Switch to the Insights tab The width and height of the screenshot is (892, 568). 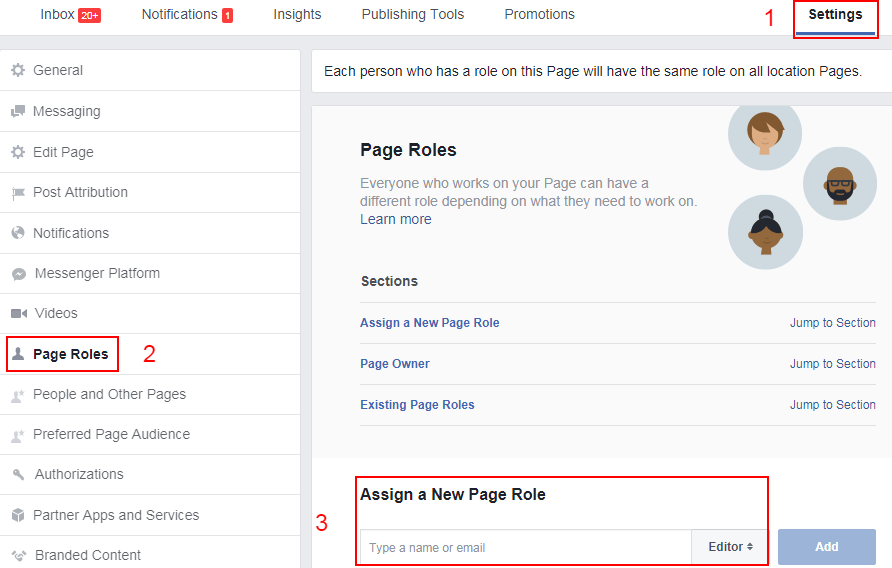297,15
